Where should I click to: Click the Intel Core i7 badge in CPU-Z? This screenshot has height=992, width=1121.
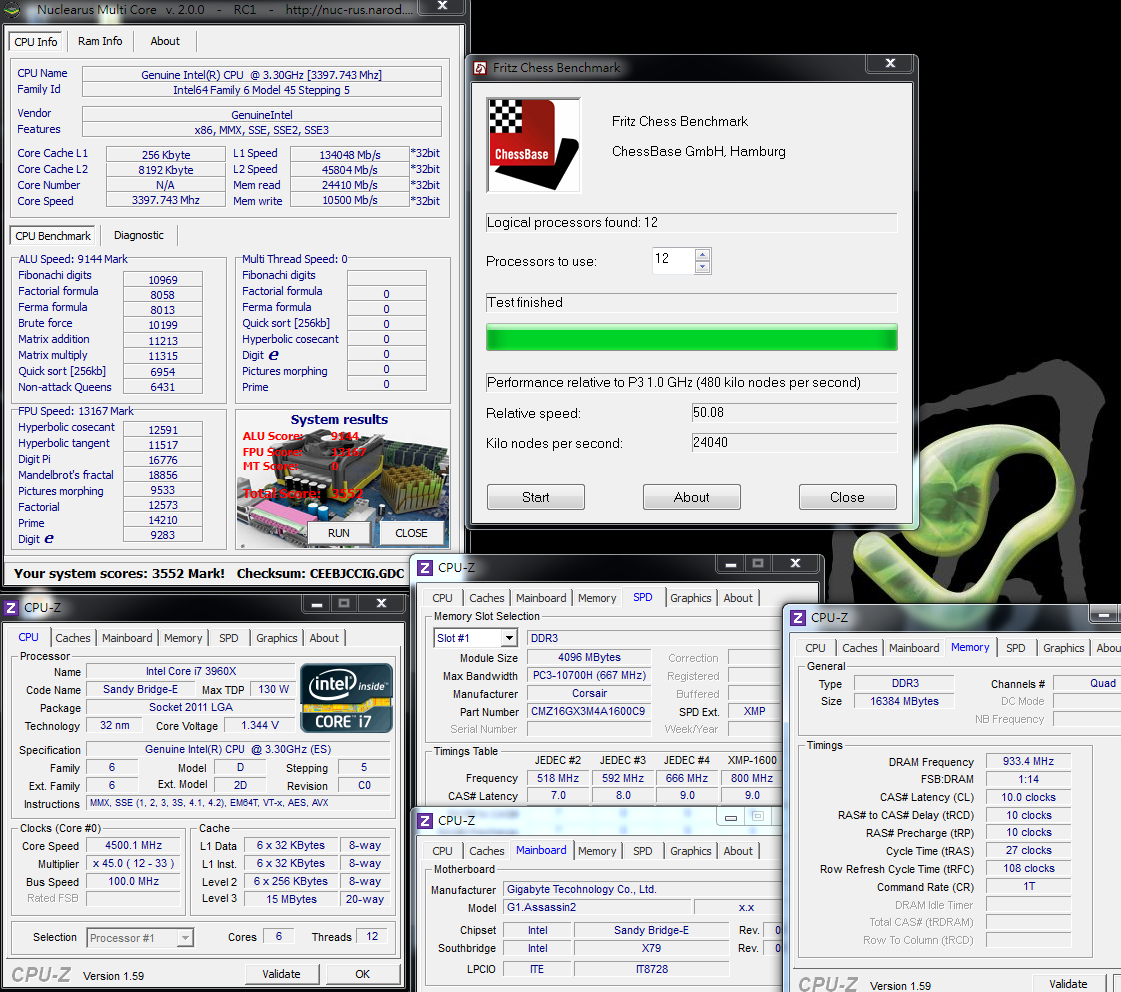(346, 698)
